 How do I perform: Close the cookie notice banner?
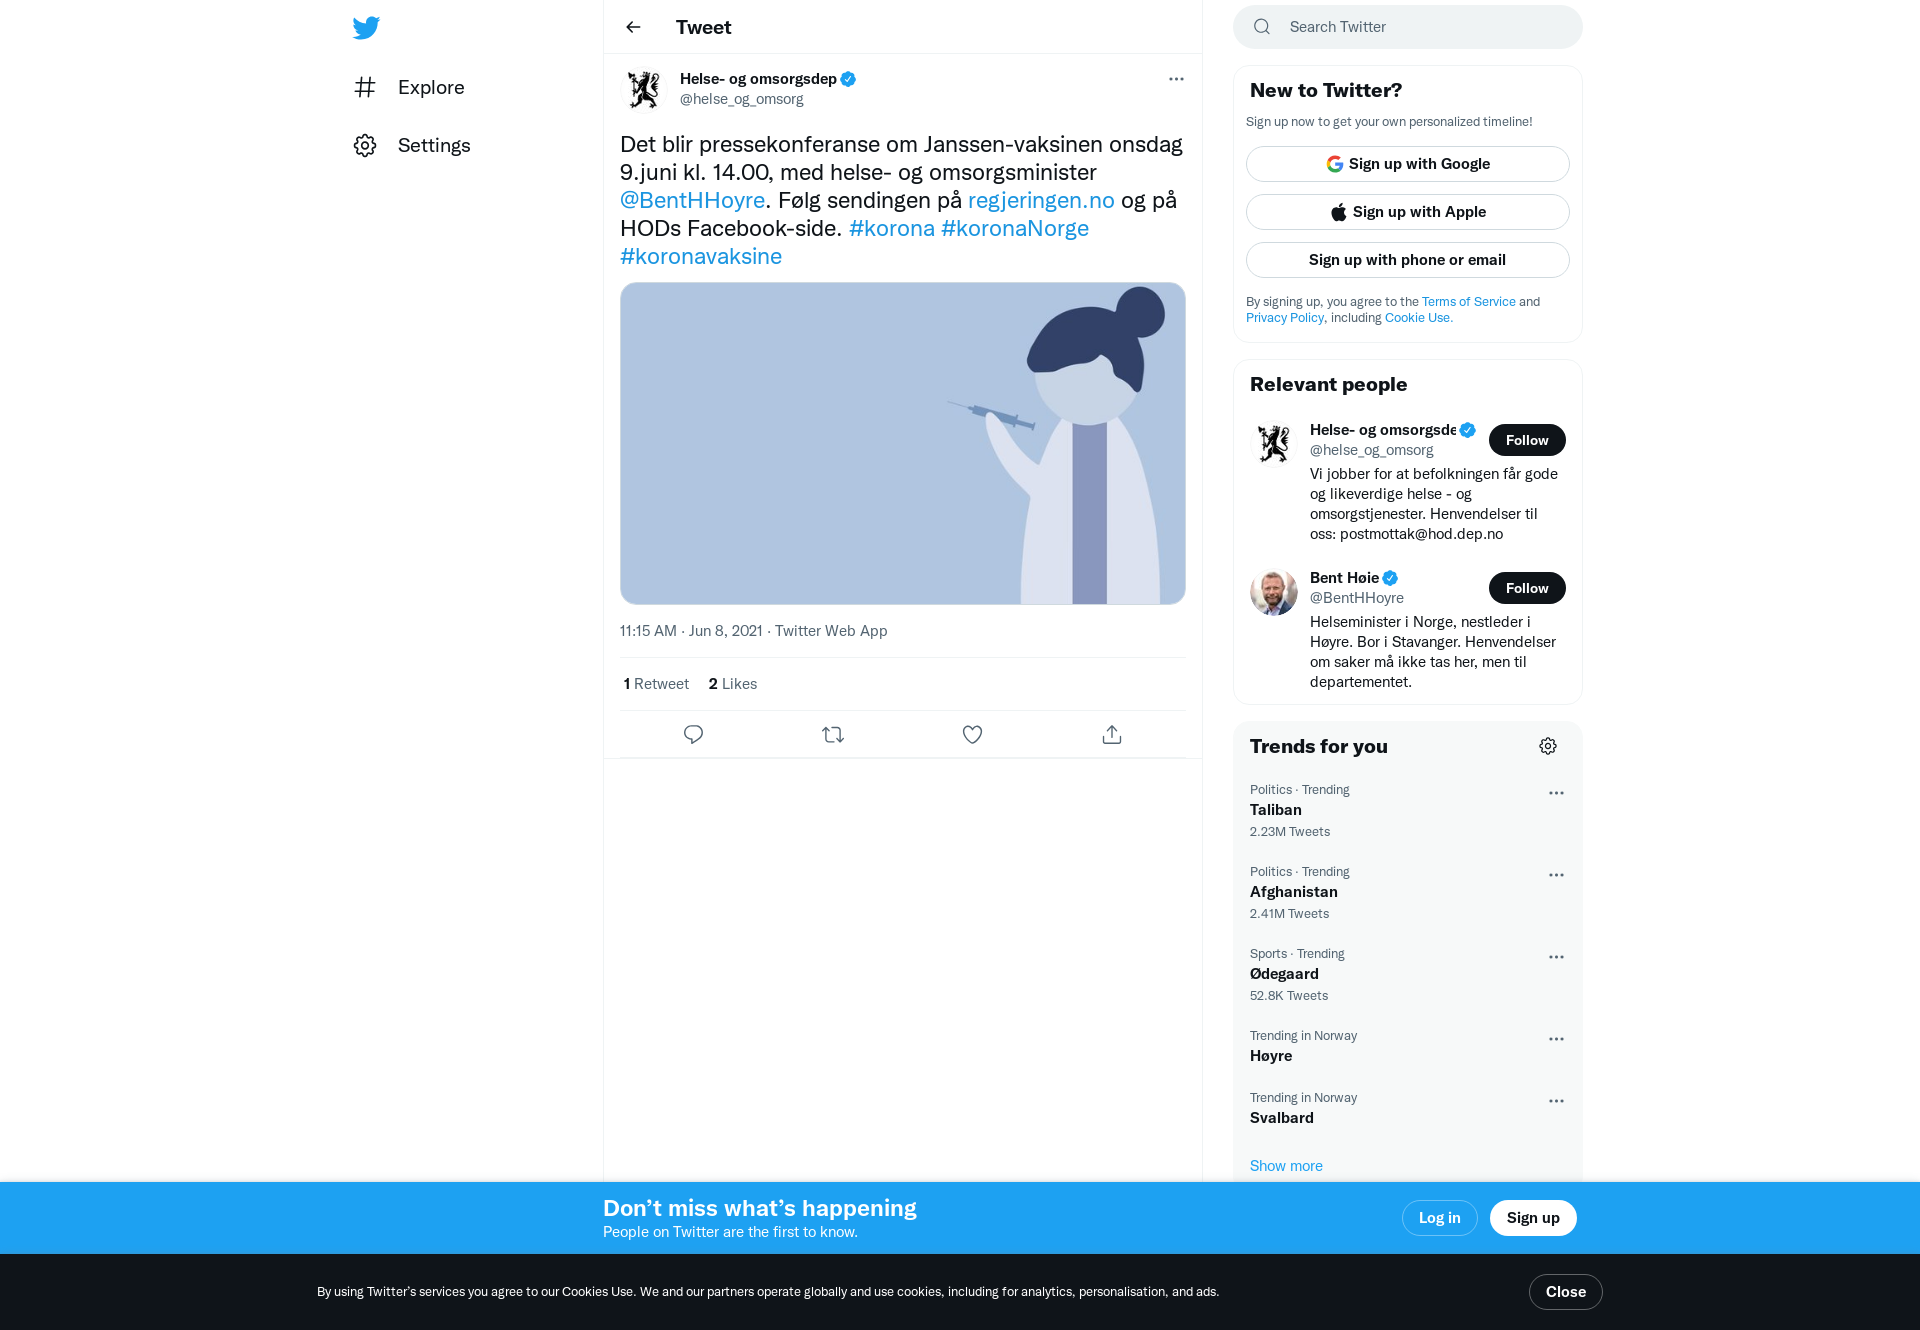(x=1565, y=1292)
